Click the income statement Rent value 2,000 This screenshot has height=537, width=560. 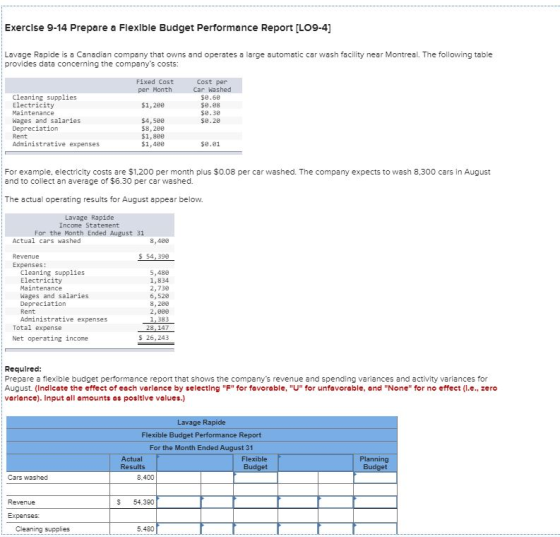159,312
